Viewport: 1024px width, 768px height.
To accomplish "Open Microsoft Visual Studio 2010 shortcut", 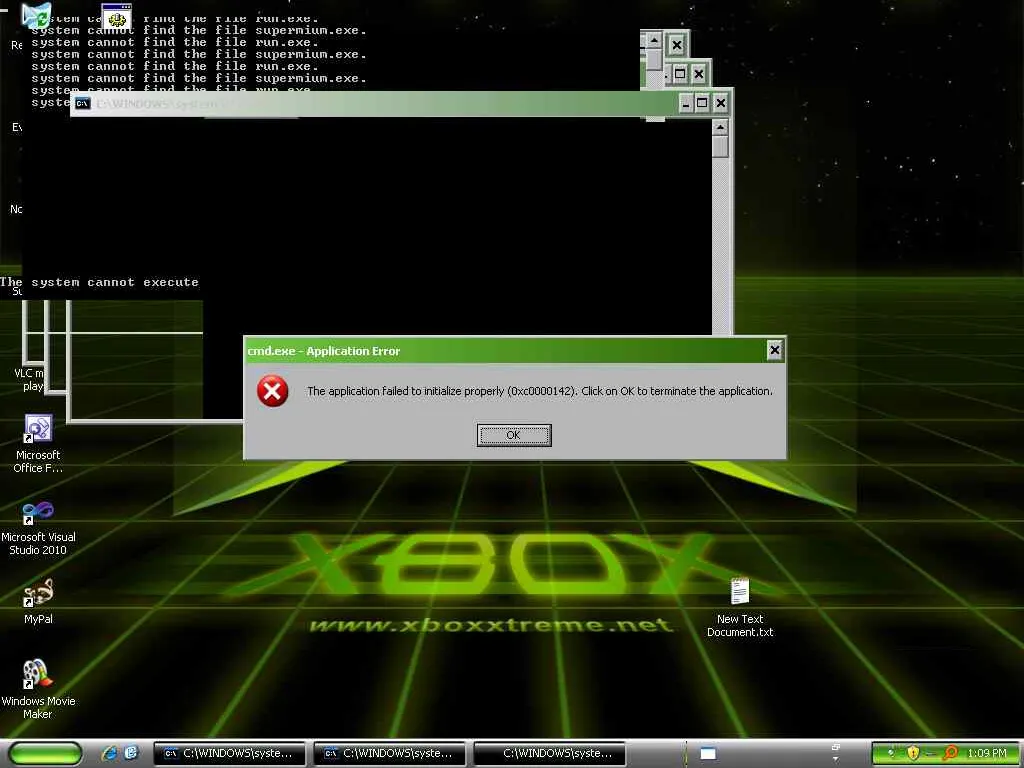I will [38, 528].
